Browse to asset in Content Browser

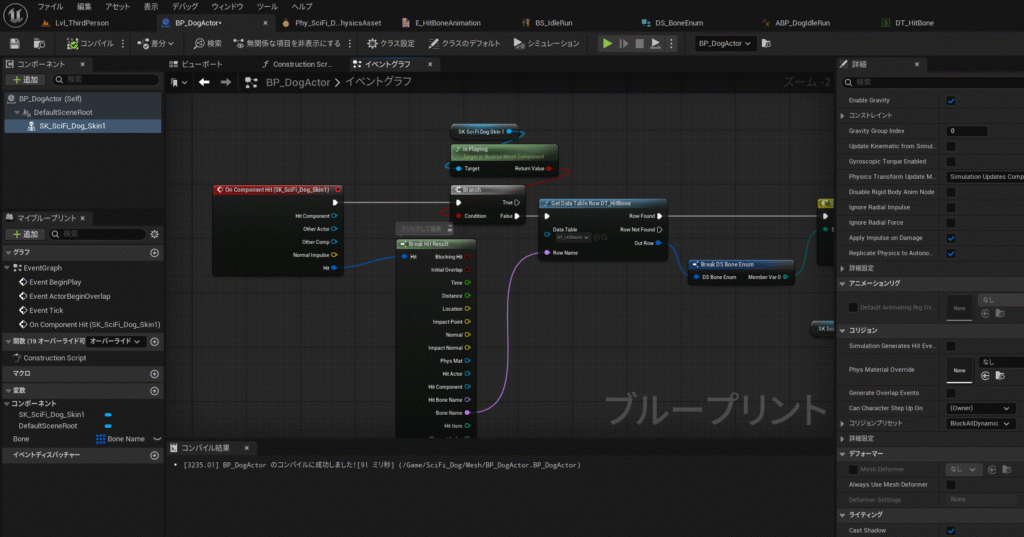click(x=39, y=44)
